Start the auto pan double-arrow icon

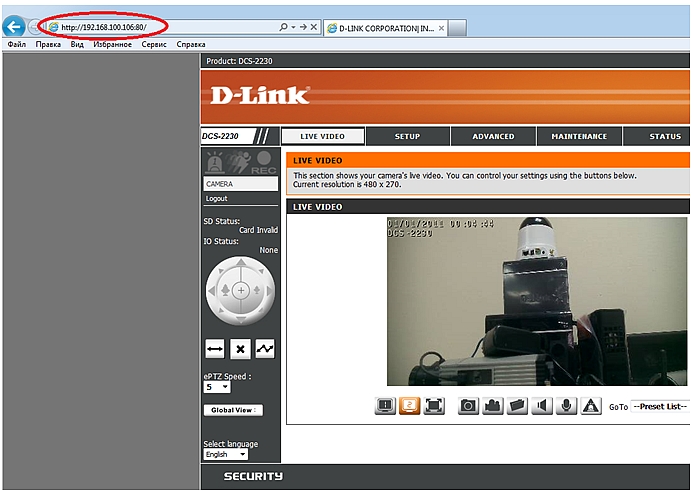coord(214,349)
